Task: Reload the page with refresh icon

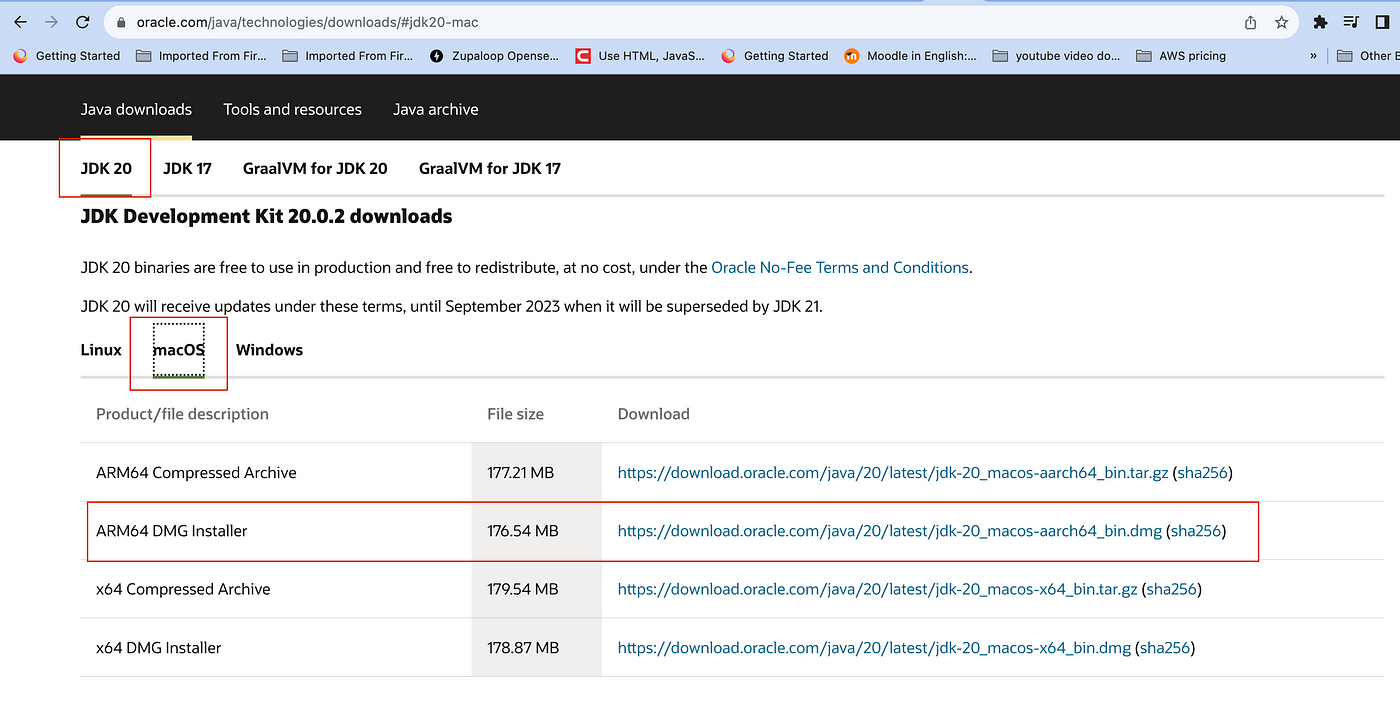Action: pos(83,22)
